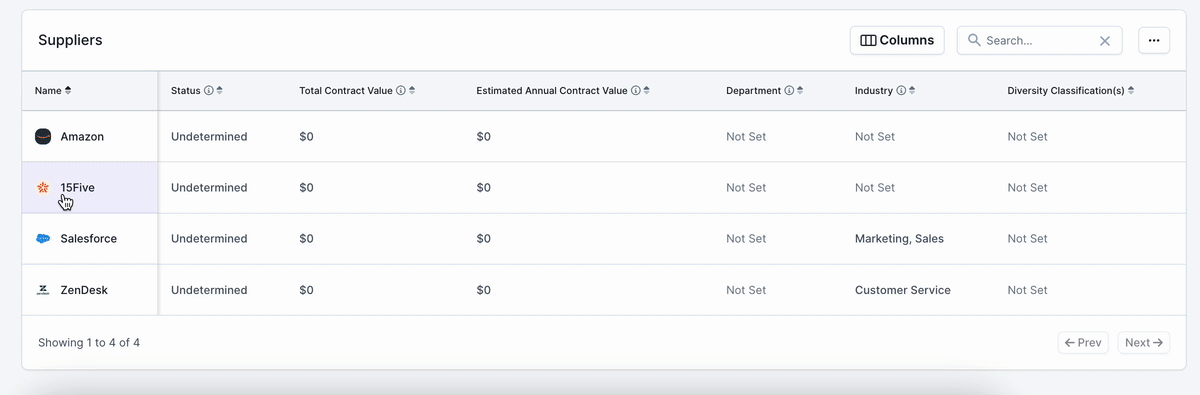1200x395 pixels.
Task: Select Salesforce's Marketing, Sales industry cell
Action: (x=899, y=239)
